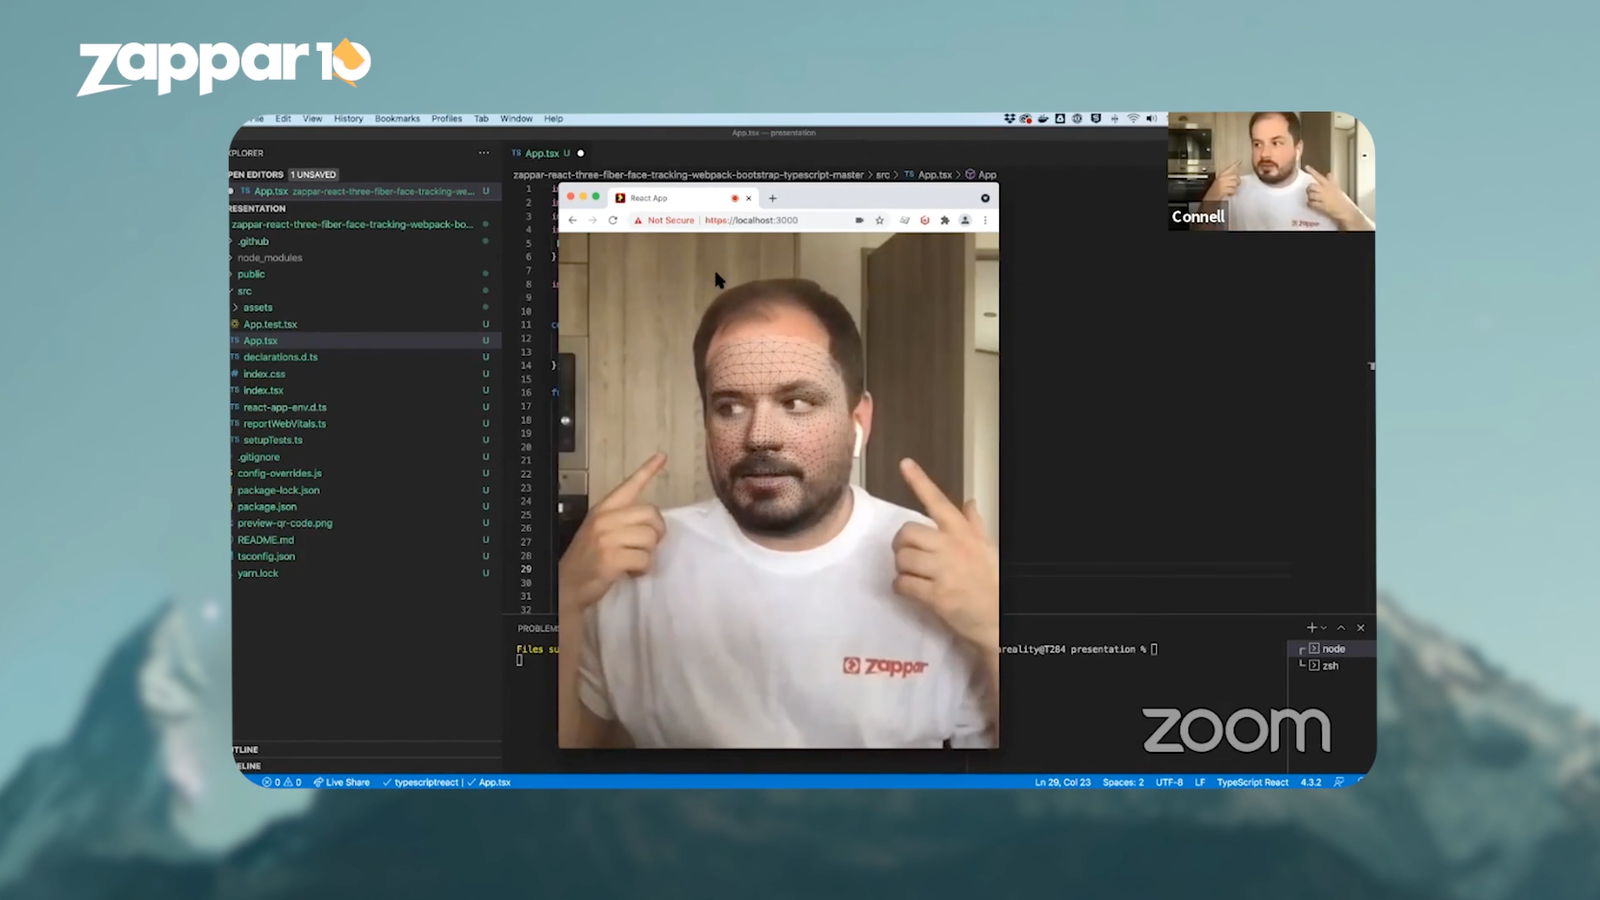The height and width of the screenshot is (900, 1600).
Task: Click the camera permission icon in address bar
Action: click(859, 220)
